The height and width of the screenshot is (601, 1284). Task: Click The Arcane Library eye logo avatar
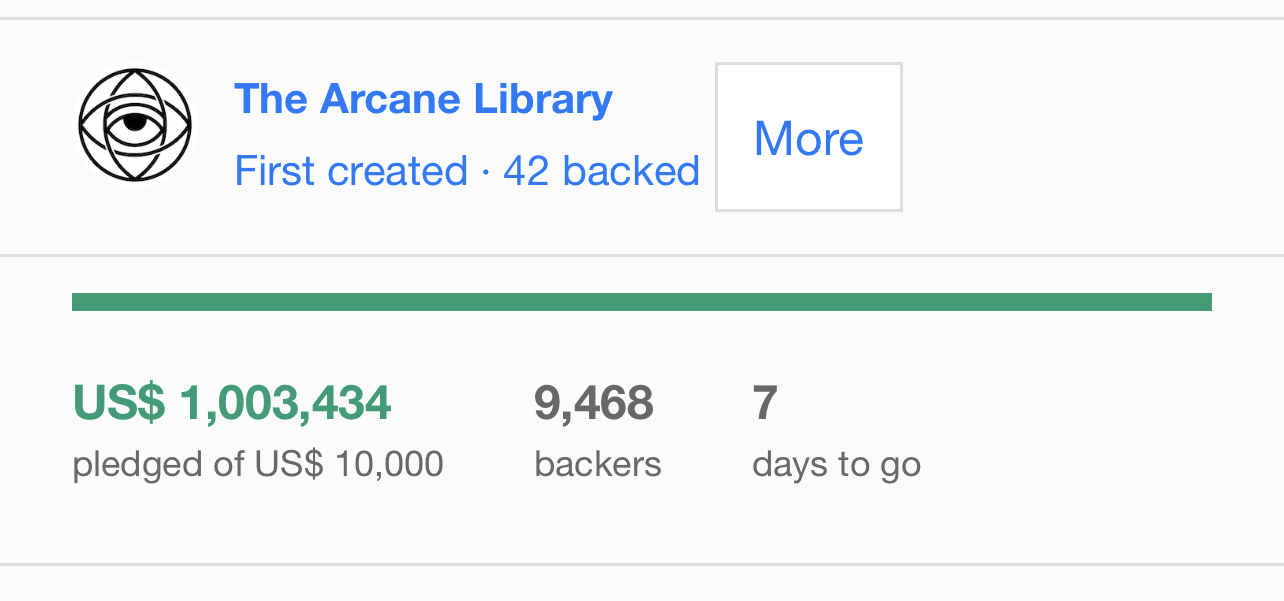coord(135,126)
